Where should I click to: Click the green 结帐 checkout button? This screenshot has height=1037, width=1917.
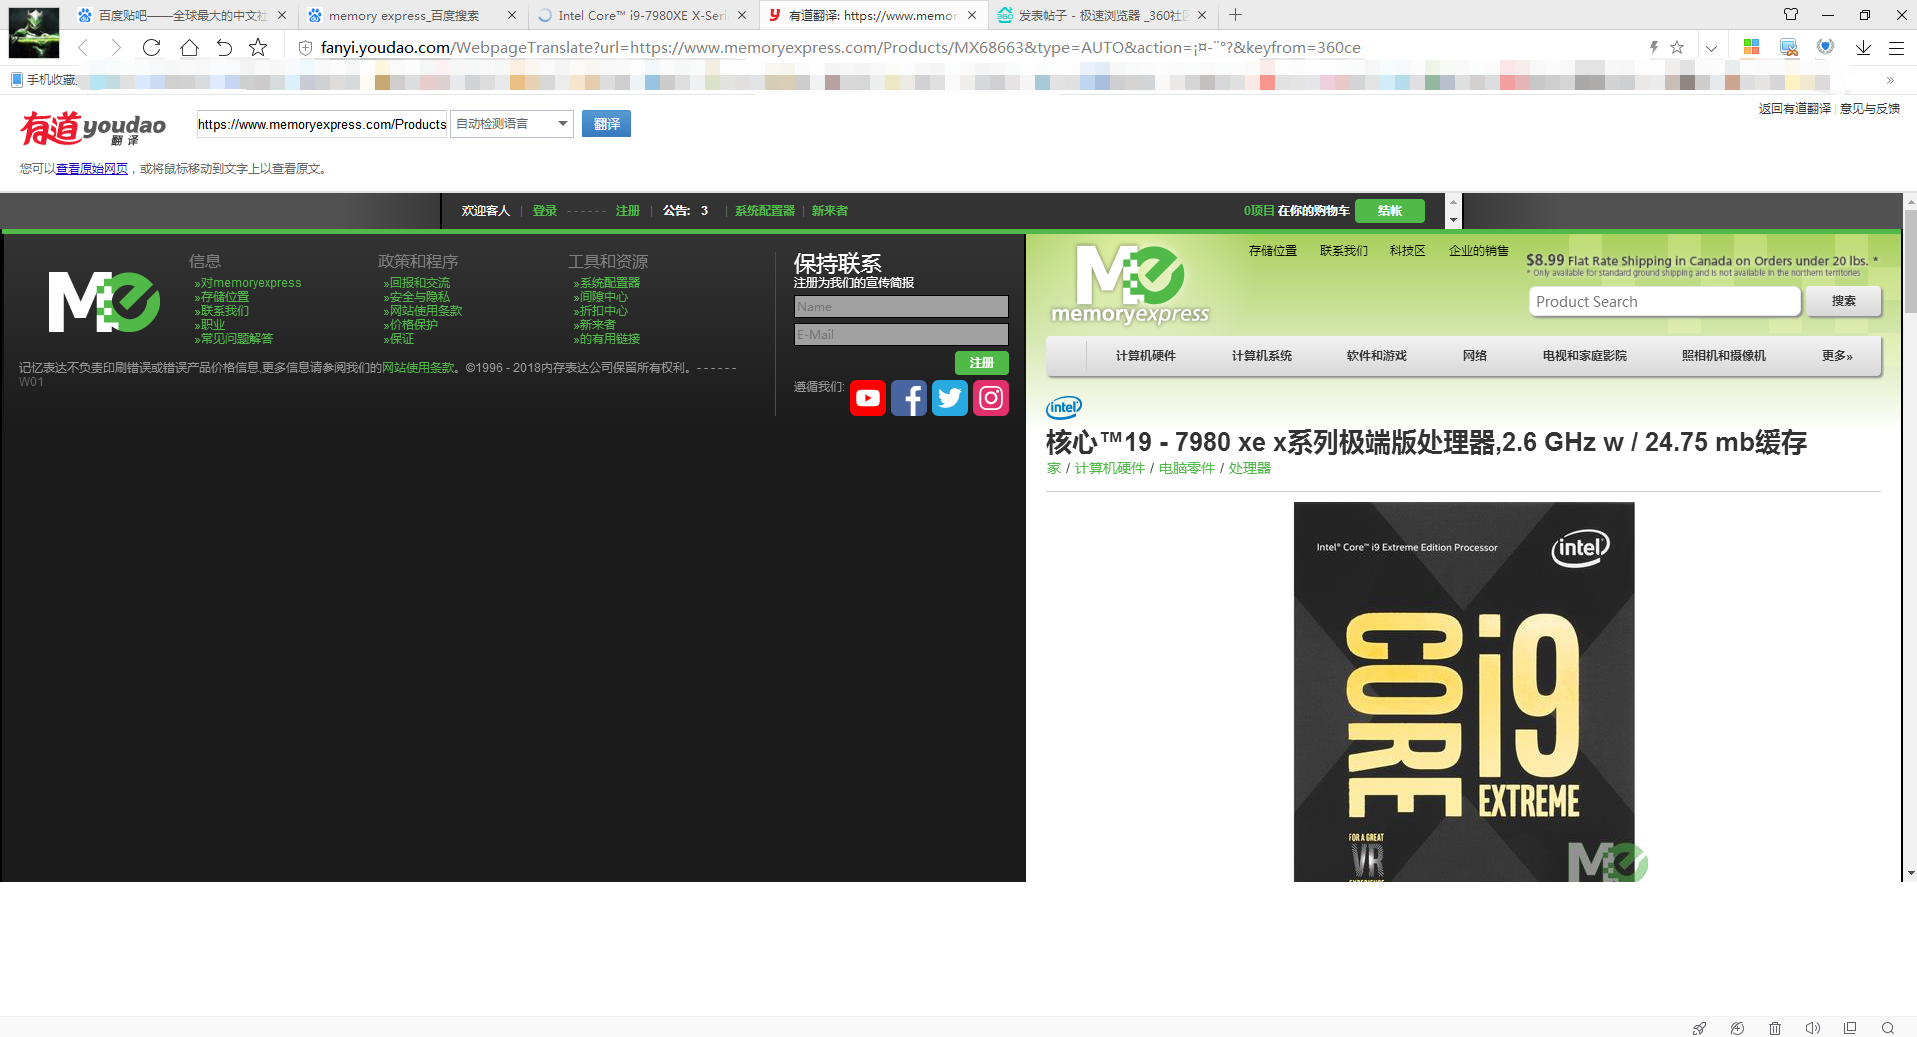1390,211
